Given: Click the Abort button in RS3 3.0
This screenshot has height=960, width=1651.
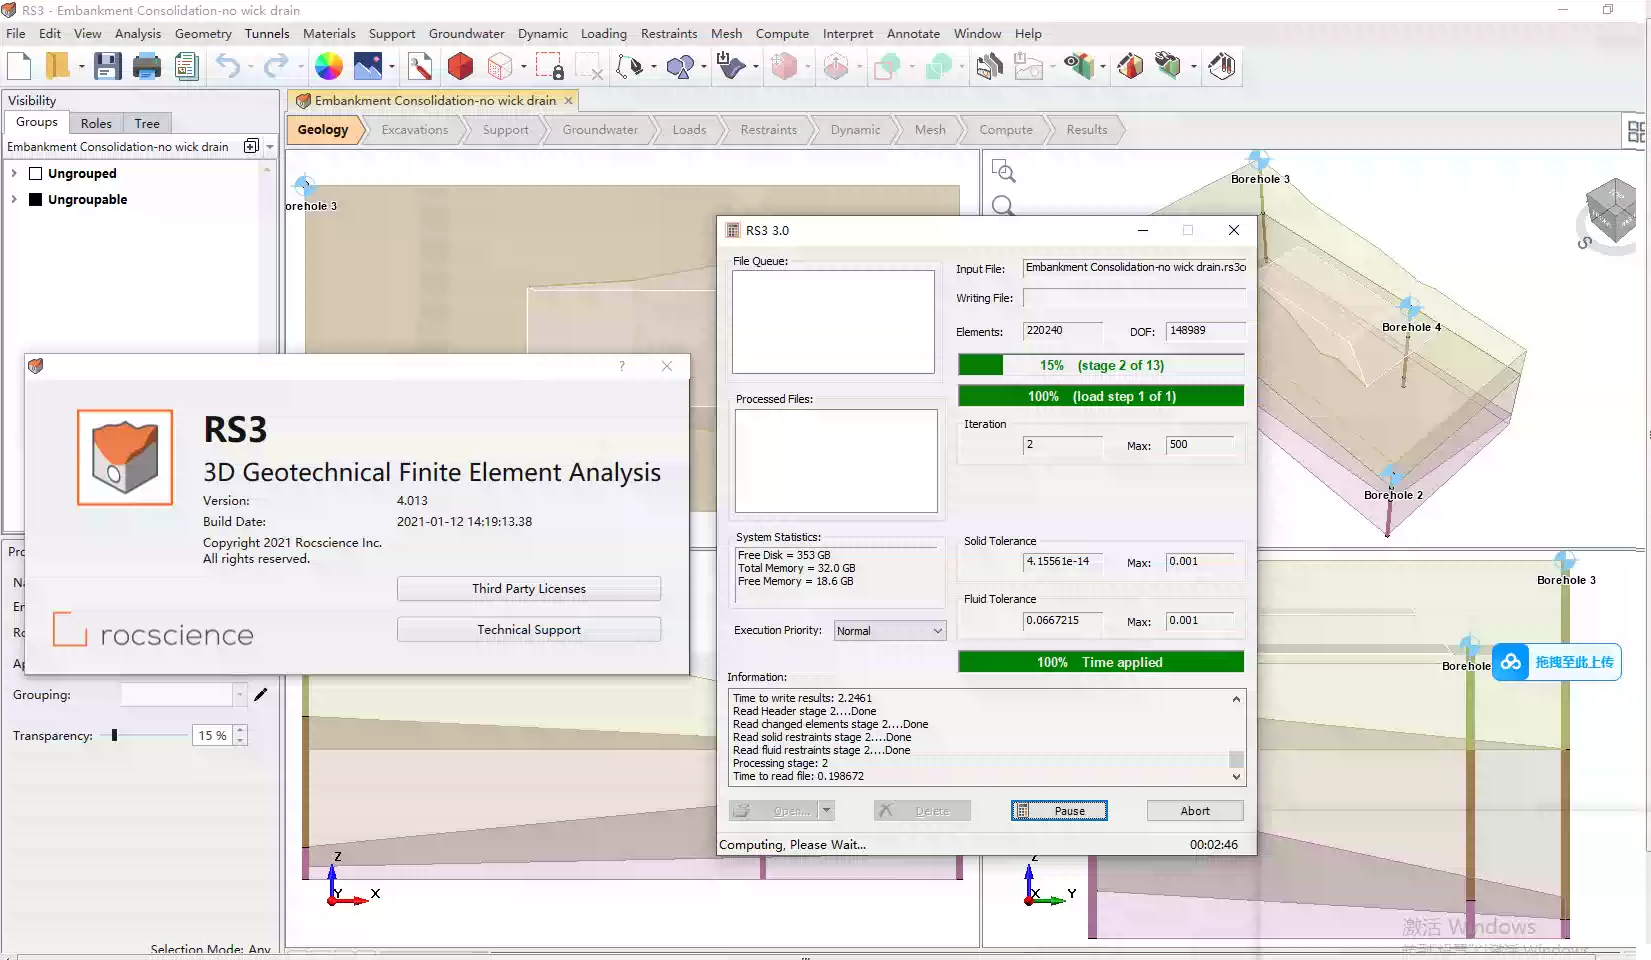Looking at the screenshot, I should [1195, 810].
